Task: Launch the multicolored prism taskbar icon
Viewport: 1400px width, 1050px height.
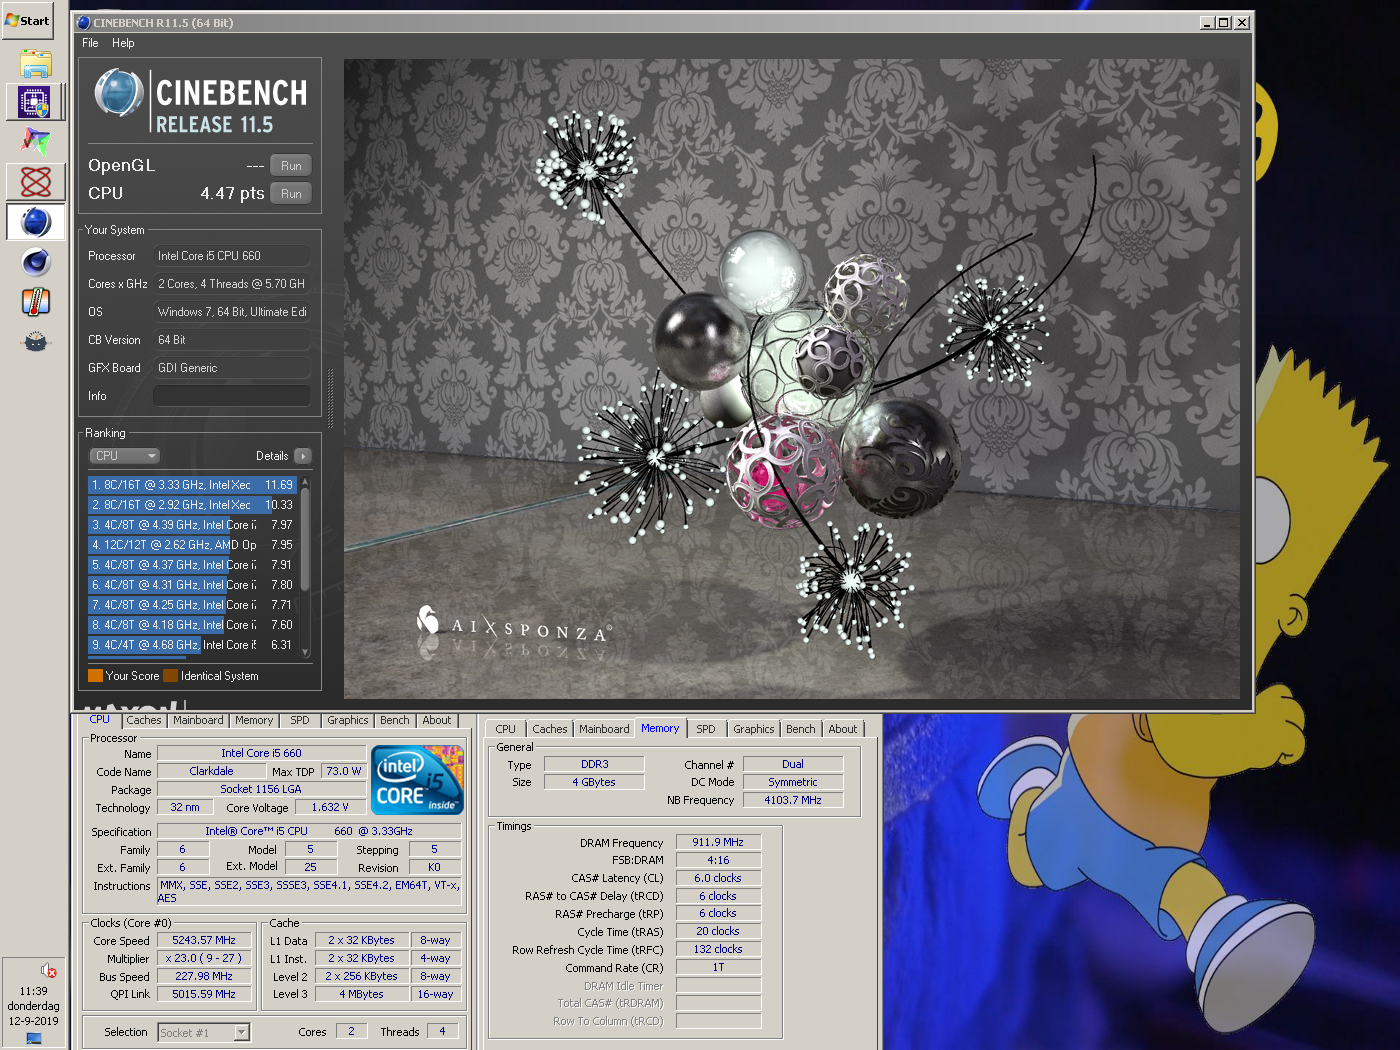Action: [36, 142]
